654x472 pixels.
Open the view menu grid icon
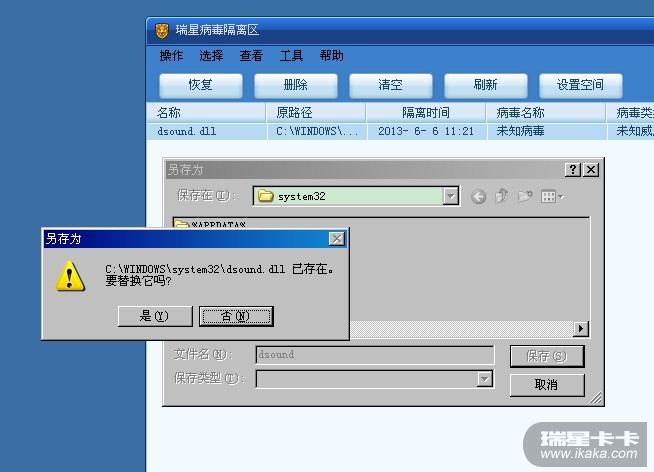pyautogui.click(x=552, y=196)
